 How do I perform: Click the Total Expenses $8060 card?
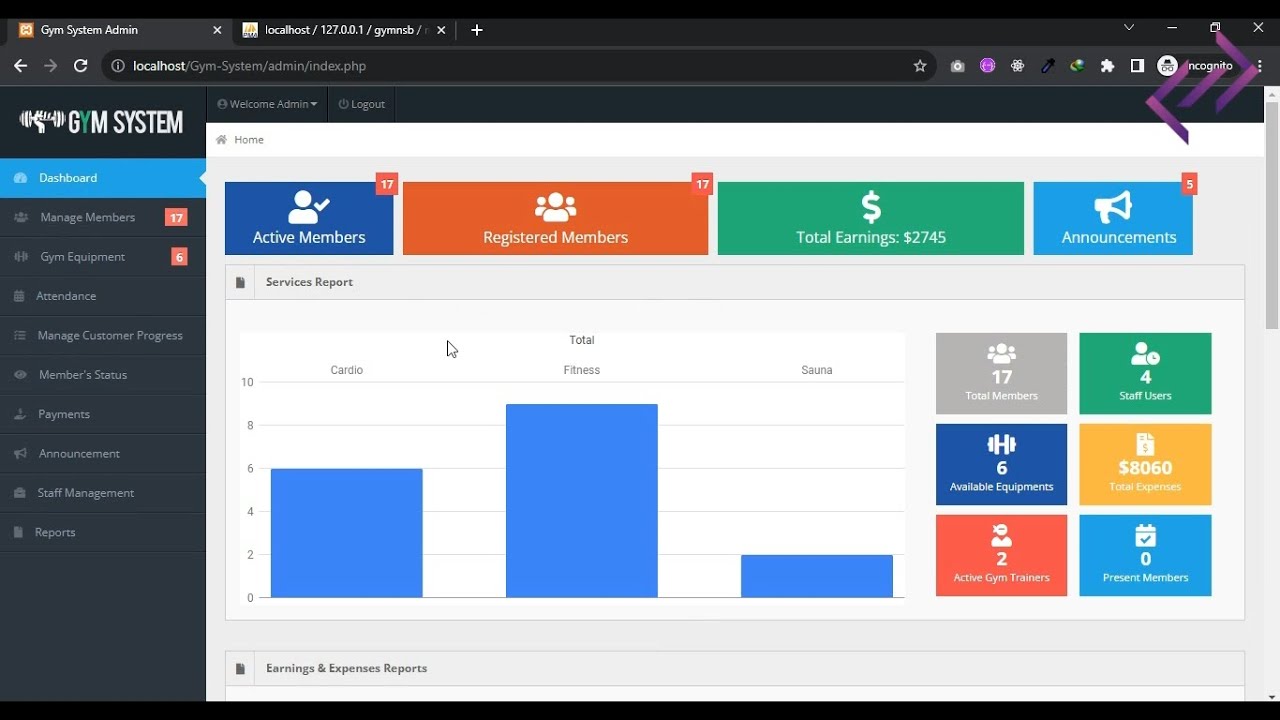1145,465
